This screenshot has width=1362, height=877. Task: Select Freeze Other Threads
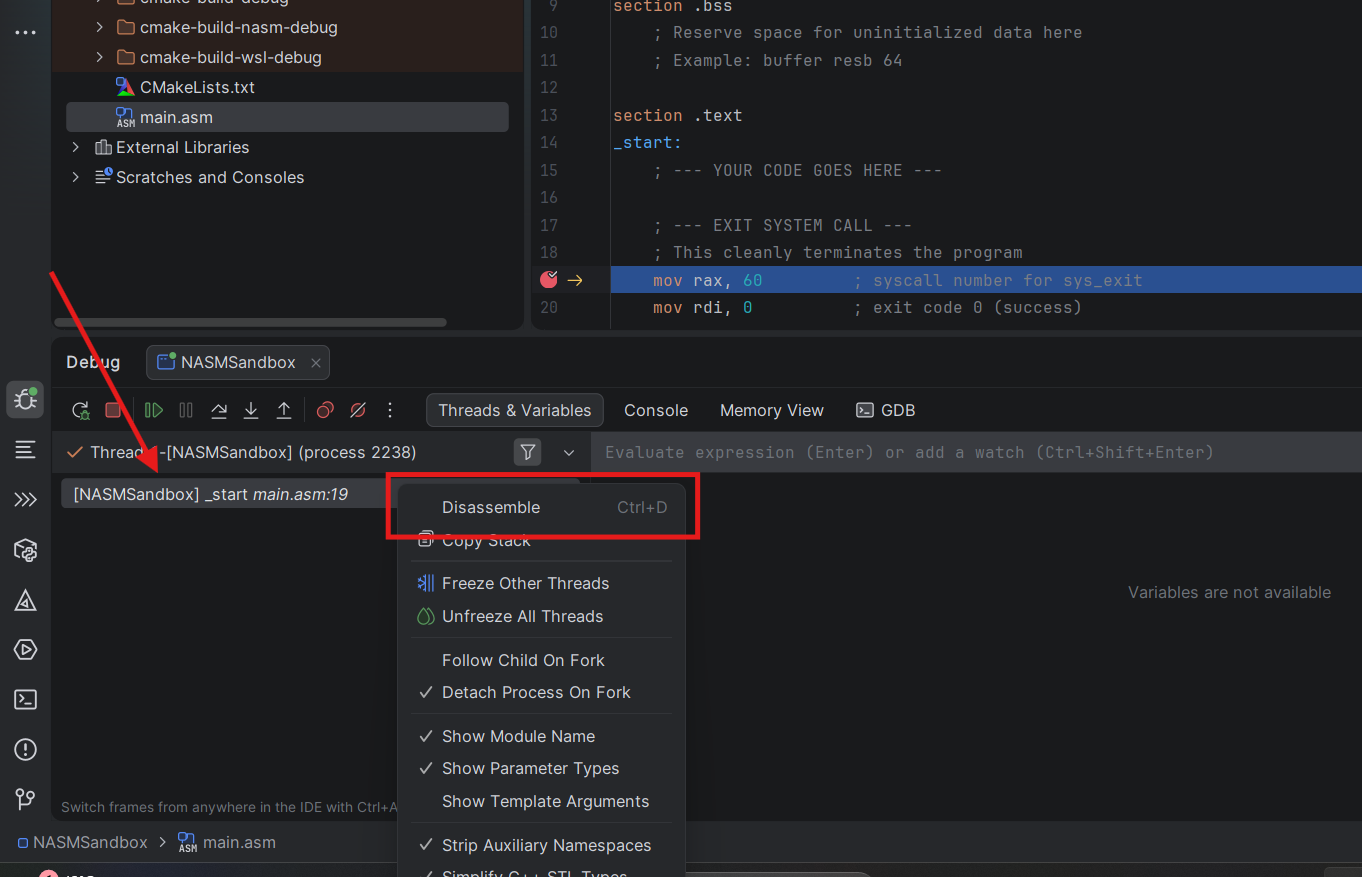541,583
